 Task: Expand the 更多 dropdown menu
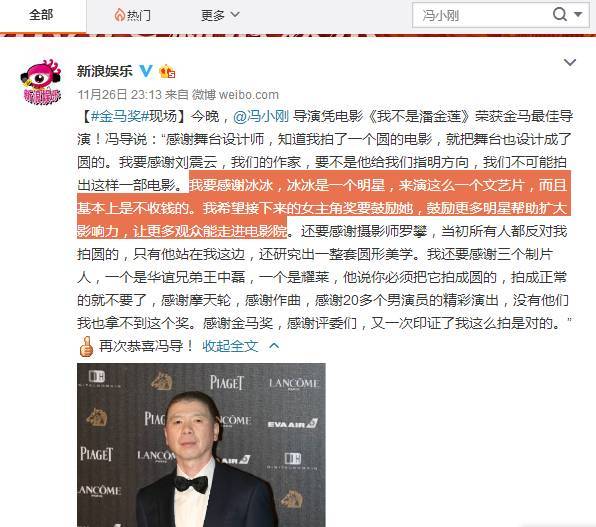tap(220, 15)
